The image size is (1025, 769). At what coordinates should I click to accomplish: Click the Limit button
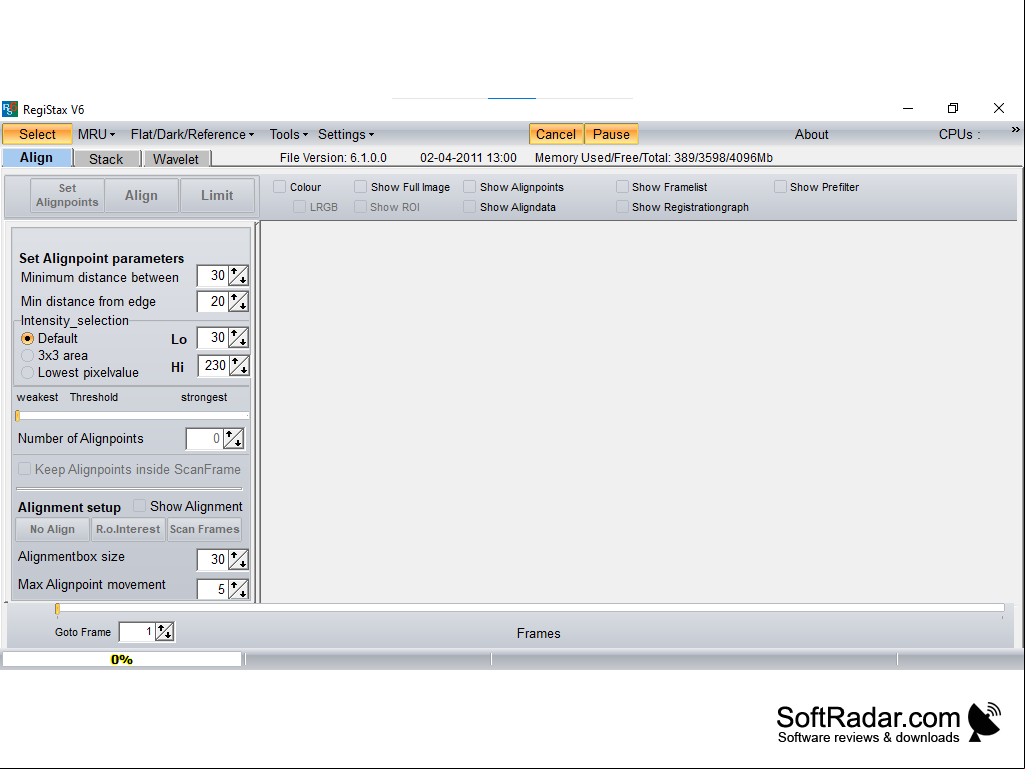(217, 195)
